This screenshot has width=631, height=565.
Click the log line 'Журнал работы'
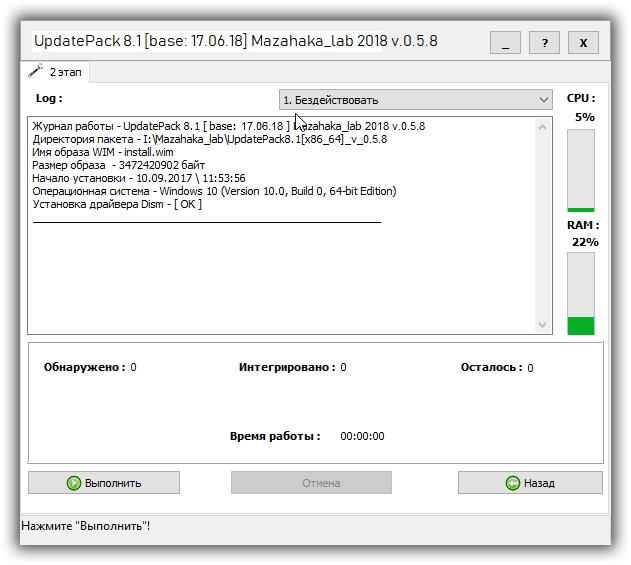tap(229, 126)
